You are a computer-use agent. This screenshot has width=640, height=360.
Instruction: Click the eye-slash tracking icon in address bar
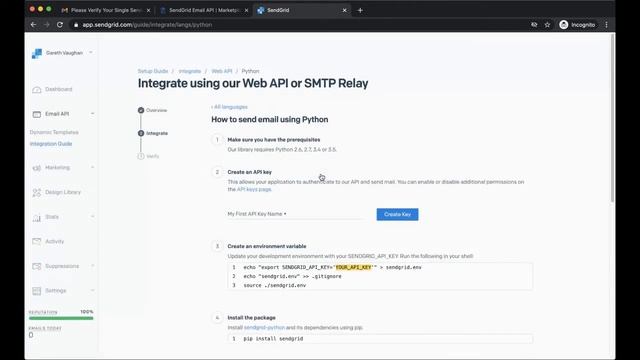534,25
